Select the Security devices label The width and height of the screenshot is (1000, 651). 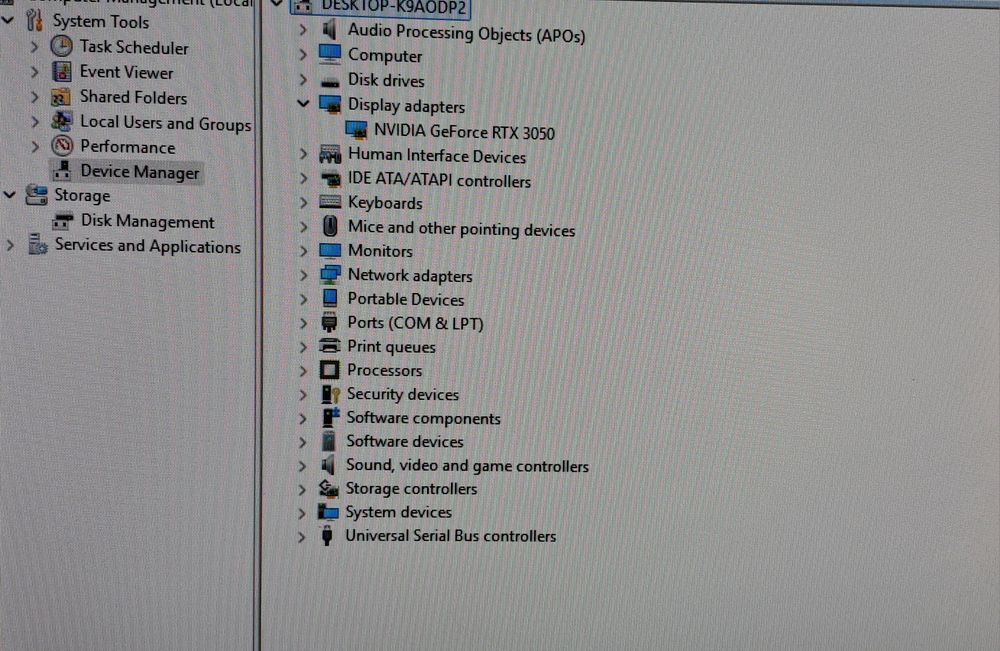pos(402,394)
